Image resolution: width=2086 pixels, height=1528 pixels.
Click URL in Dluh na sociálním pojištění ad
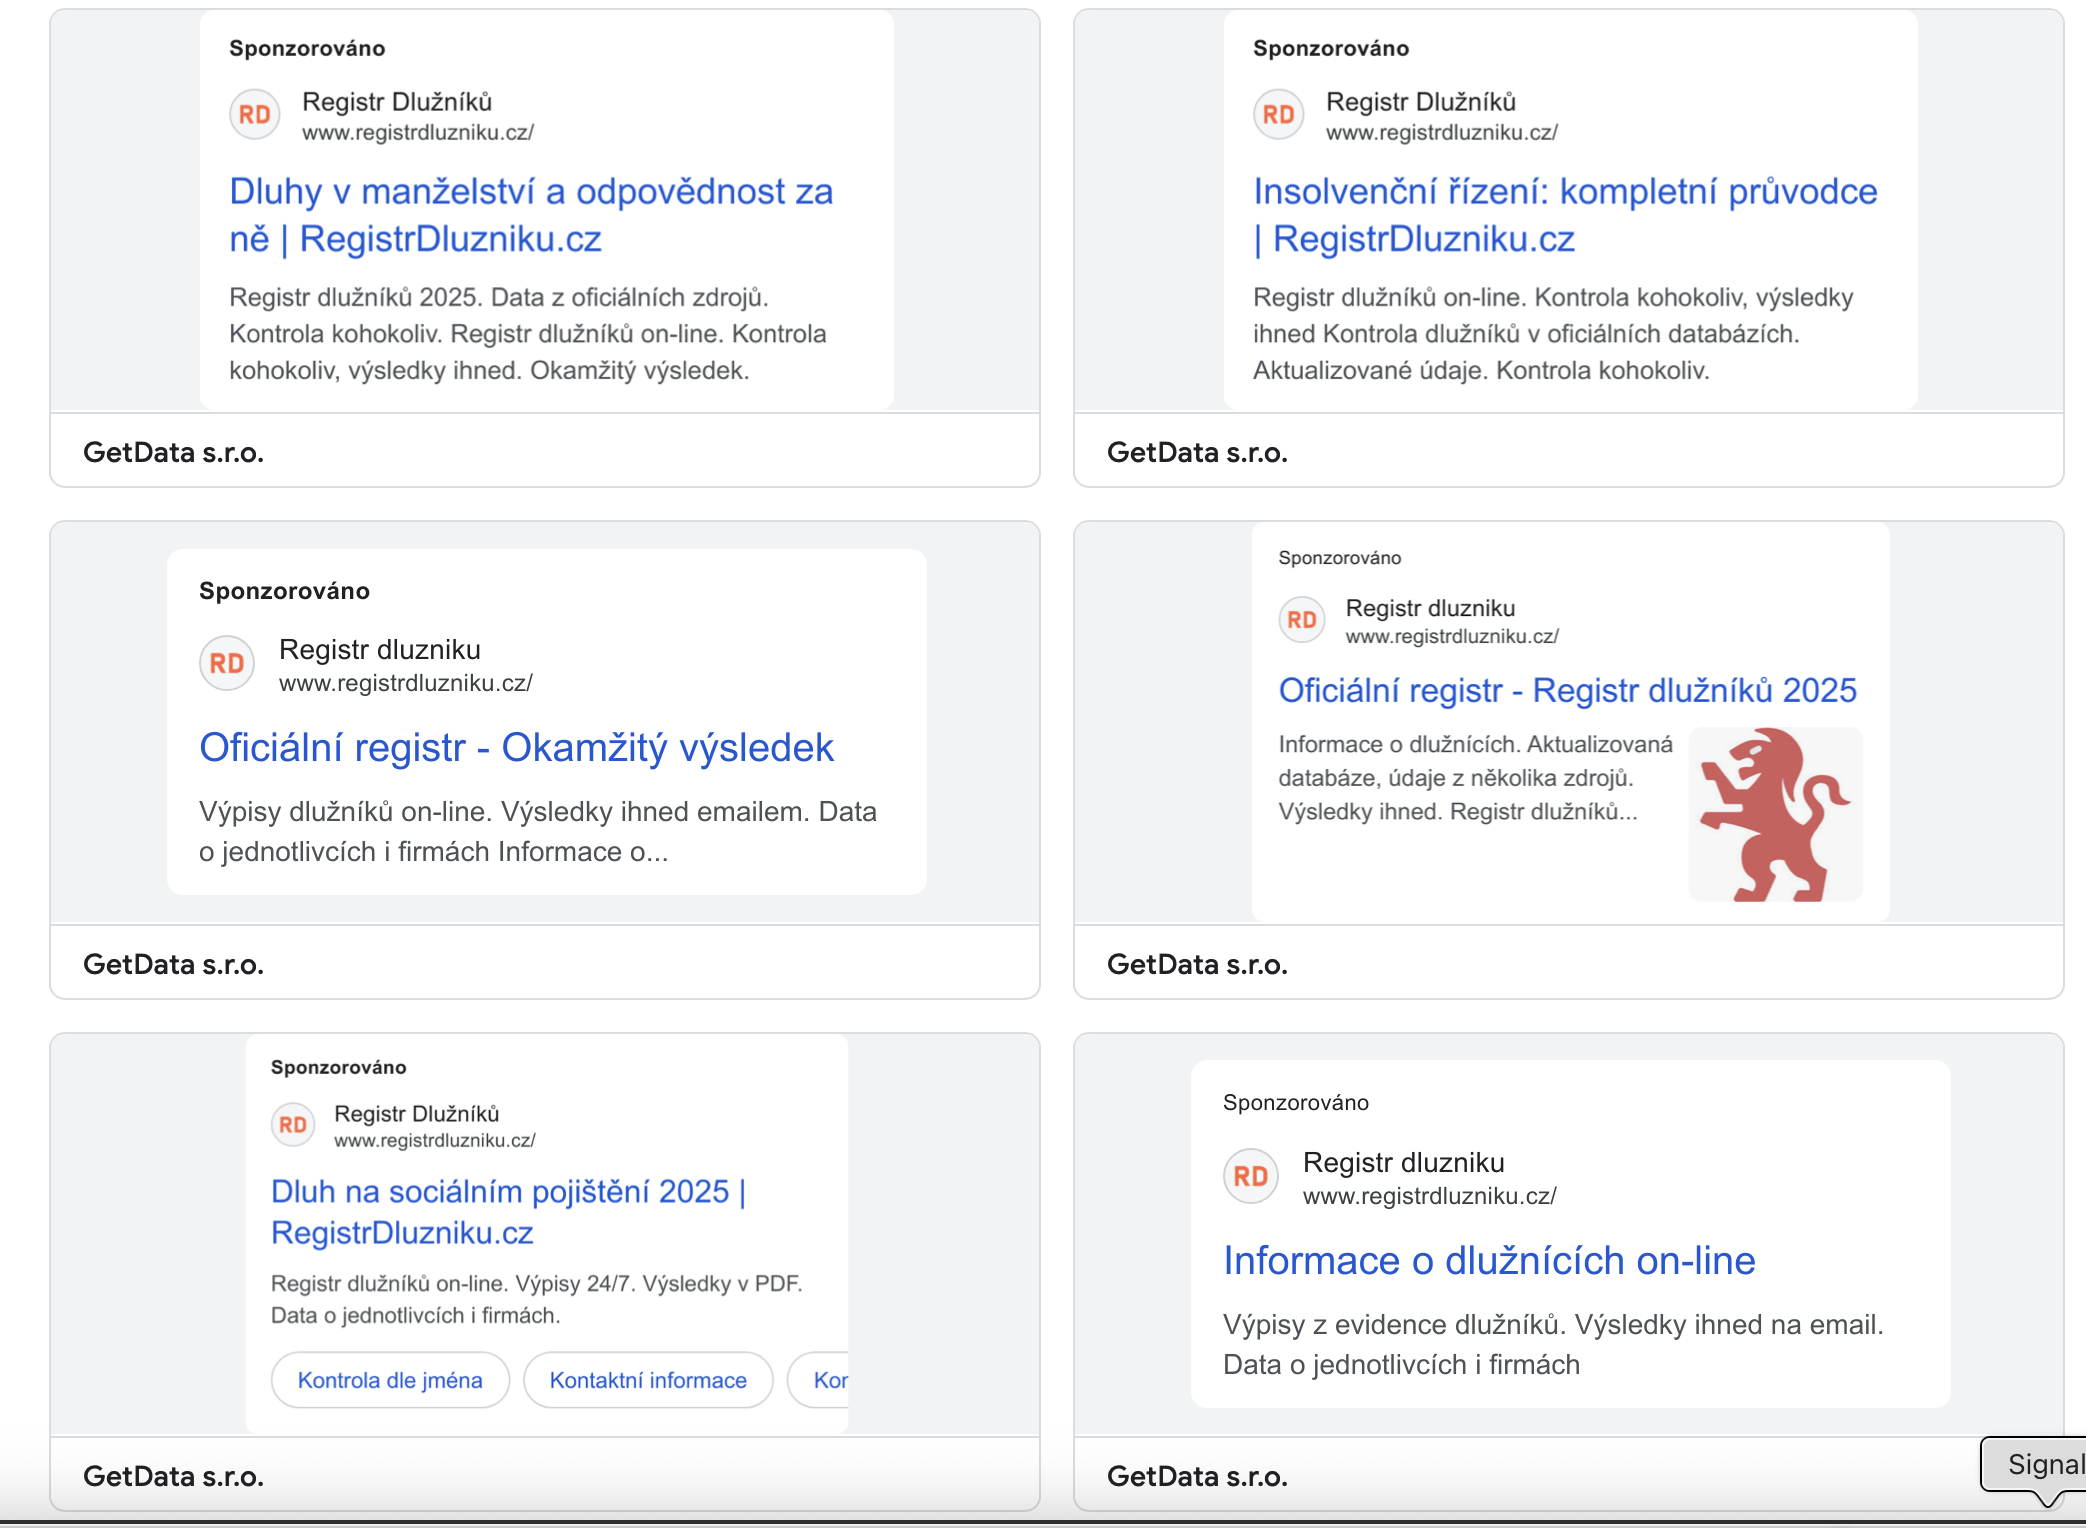click(435, 1140)
